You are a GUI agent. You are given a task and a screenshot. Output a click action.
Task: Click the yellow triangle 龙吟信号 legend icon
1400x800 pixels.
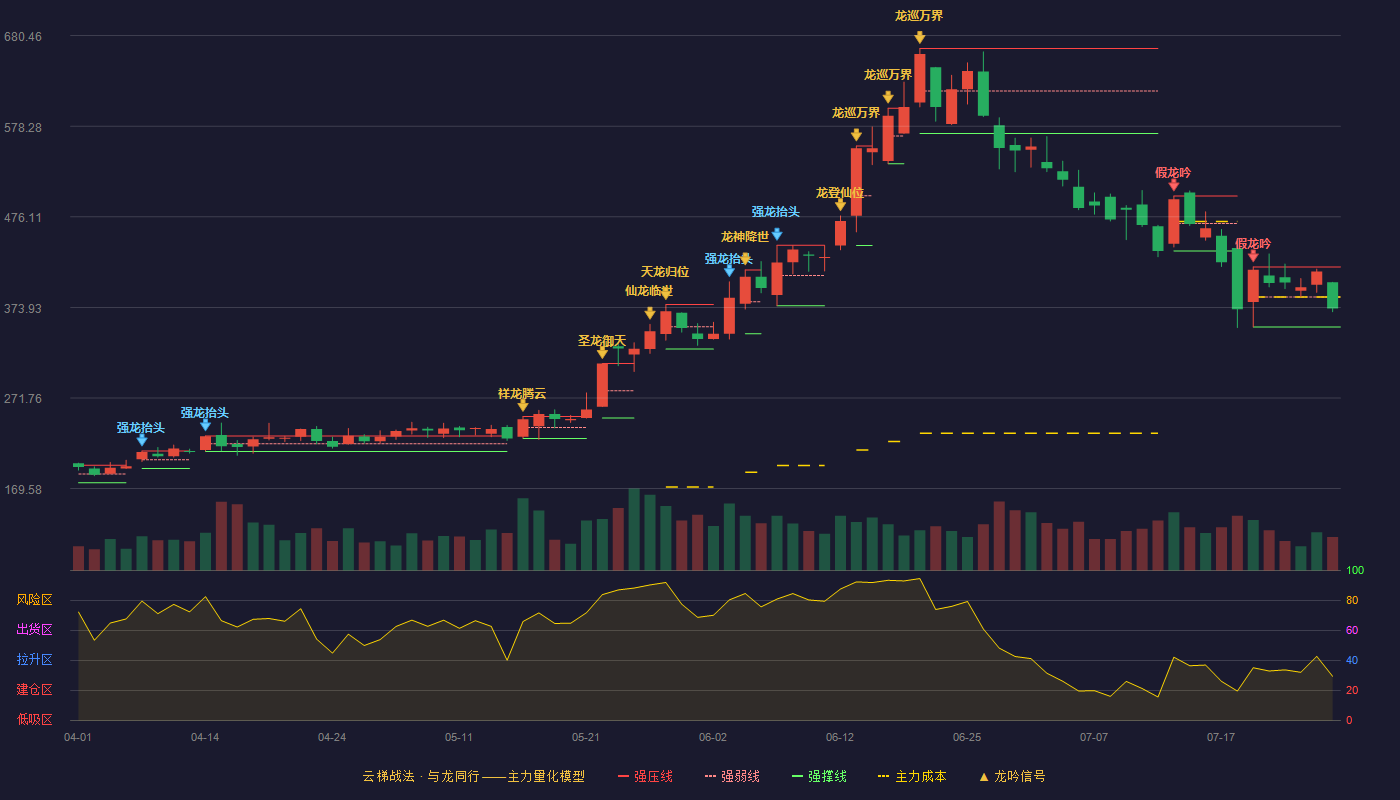[983, 776]
